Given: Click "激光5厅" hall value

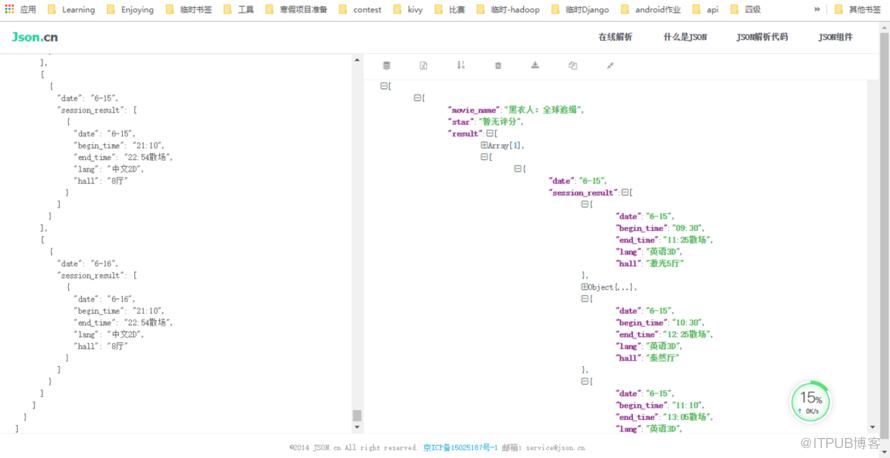Looking at the screenshot, I should point(665,263).
